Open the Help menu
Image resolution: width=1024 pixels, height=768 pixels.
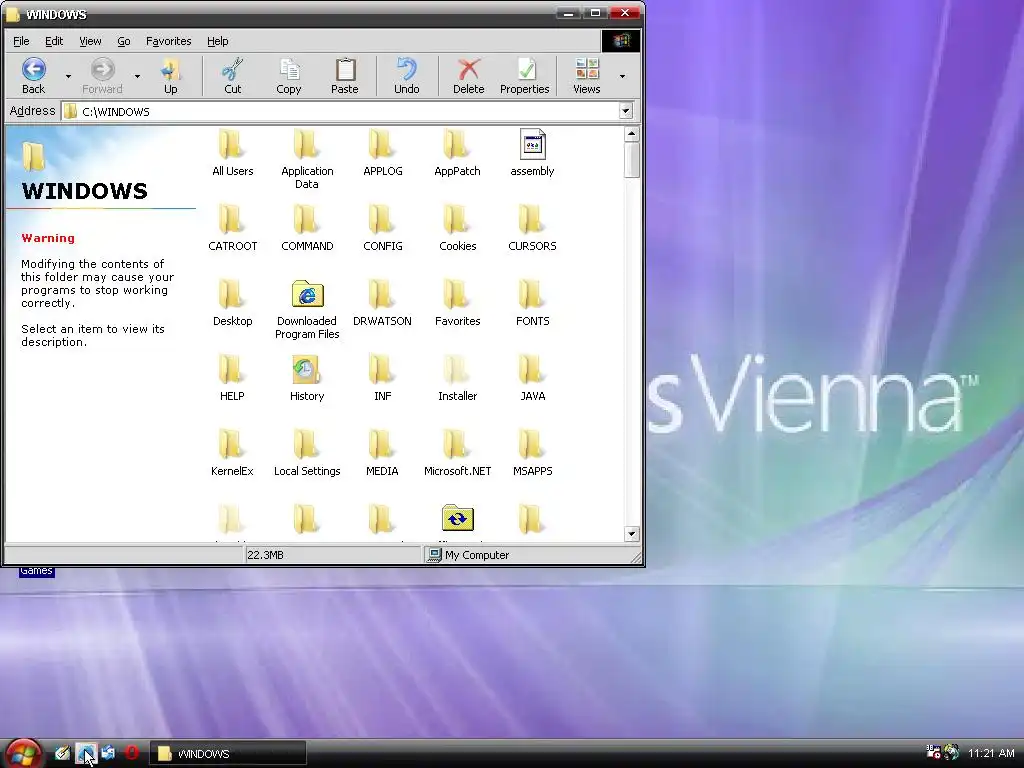pos(217,41)
